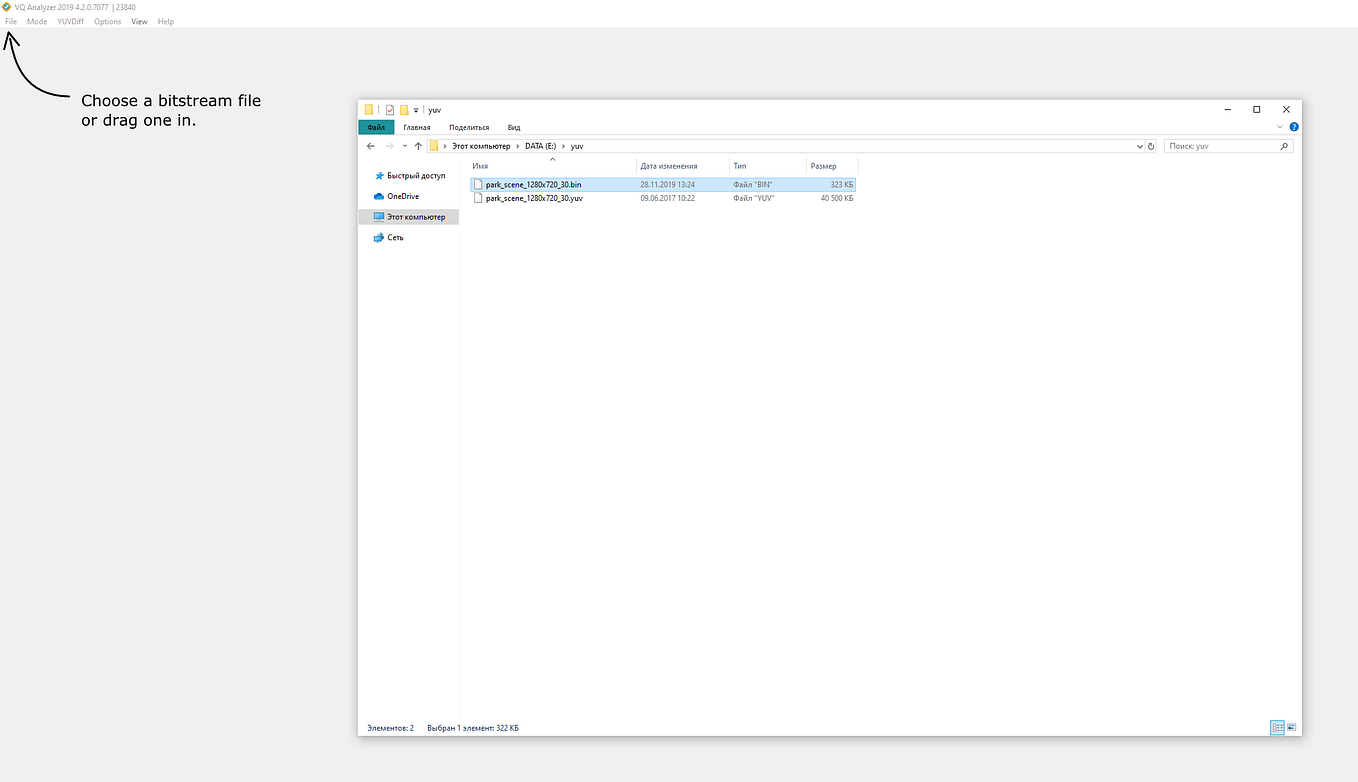Click the navigation back arrow
The height and width of the screenshot is (782, 1358).
click(x=371, y=145)
